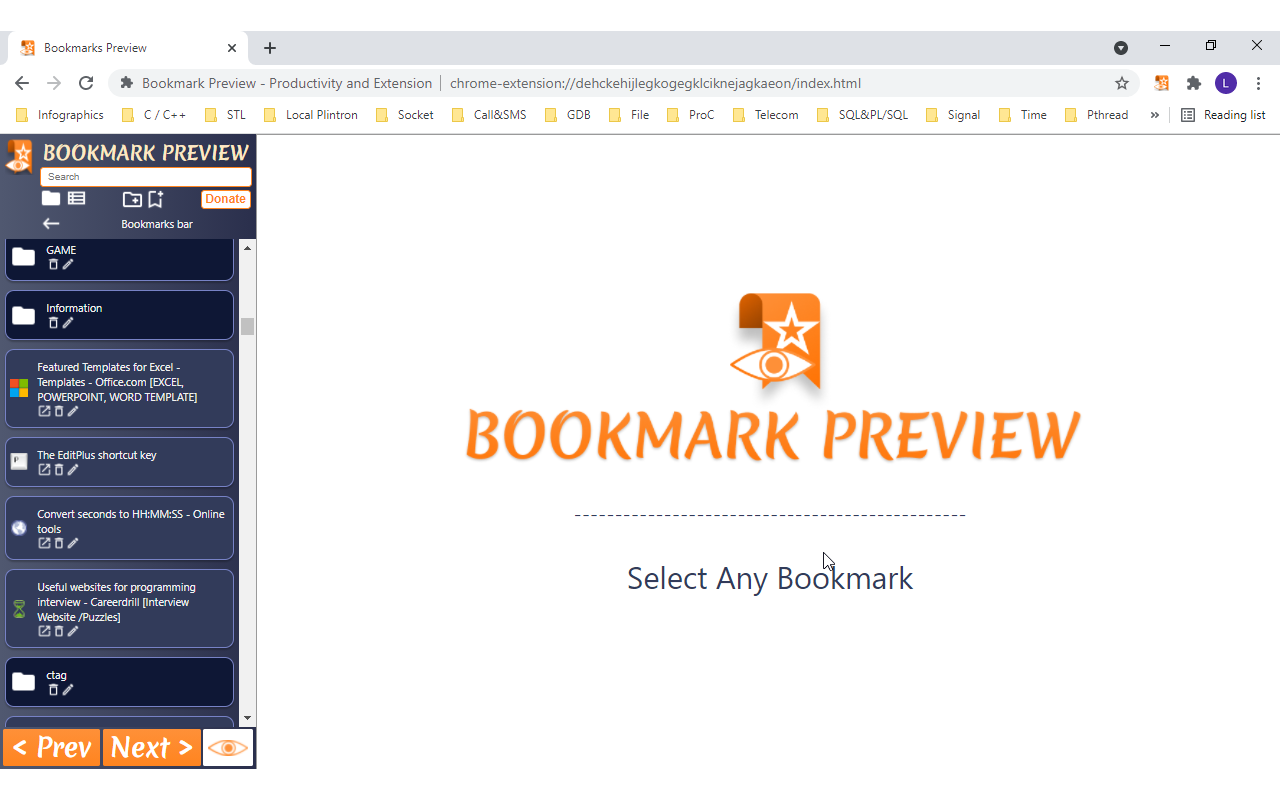Bookmark the current page via the star icon
Viewport: 1280px width, 800px height.
1122,83
